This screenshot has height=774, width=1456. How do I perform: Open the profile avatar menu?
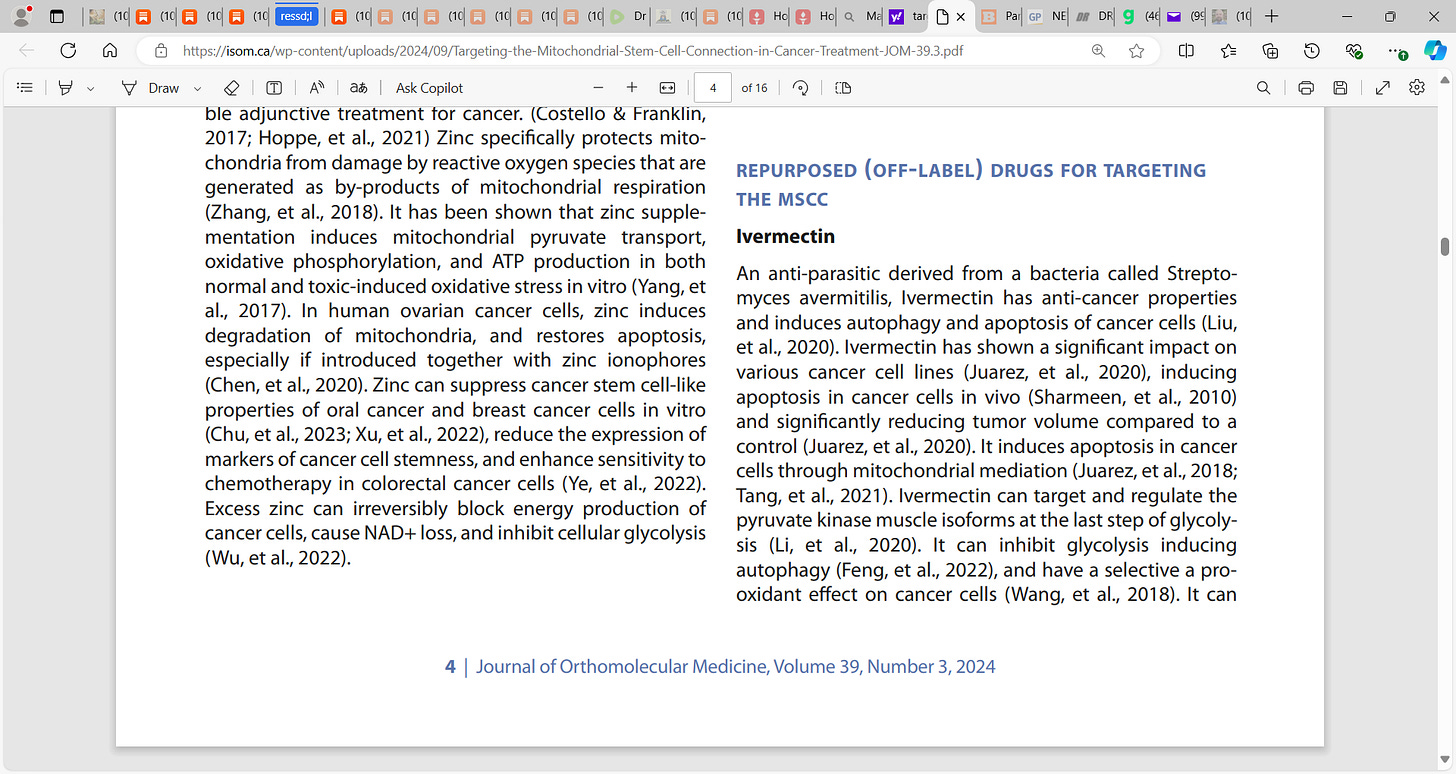[21, 16]
